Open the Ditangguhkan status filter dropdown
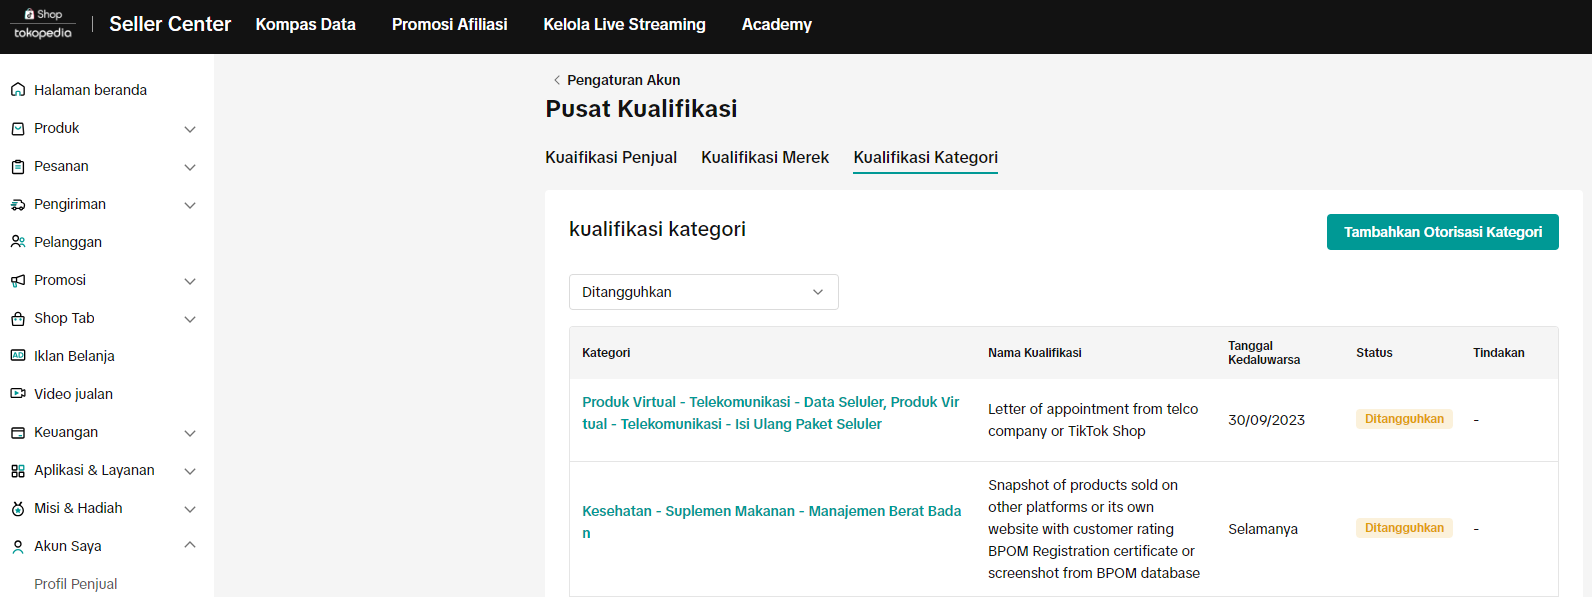Viewport: 1592px width, 597px height. point(703,292)
